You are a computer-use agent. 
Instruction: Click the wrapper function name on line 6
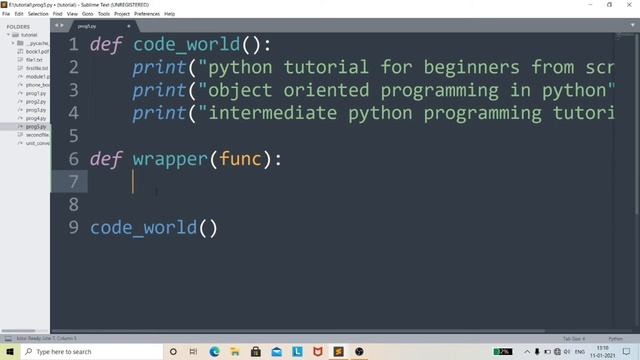coord(170,159)
